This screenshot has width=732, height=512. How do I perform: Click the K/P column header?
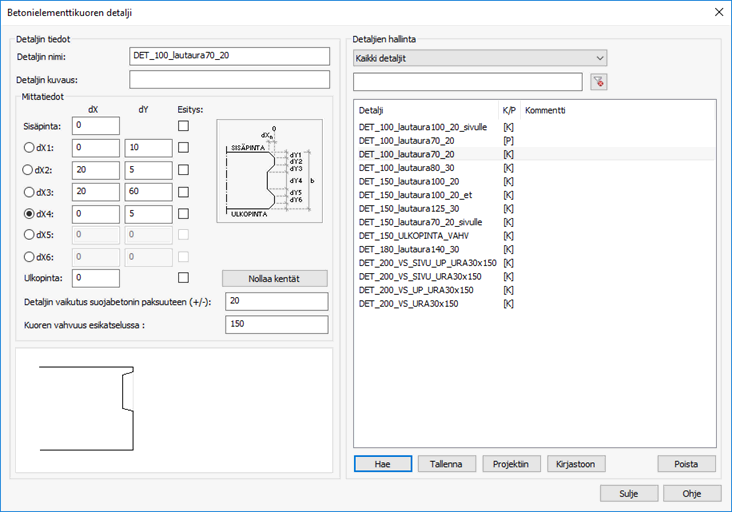point(508,109)
